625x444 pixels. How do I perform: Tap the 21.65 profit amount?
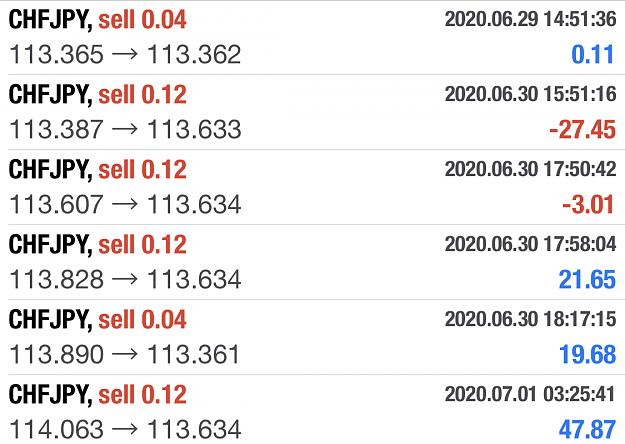click(x=587, y=279)
